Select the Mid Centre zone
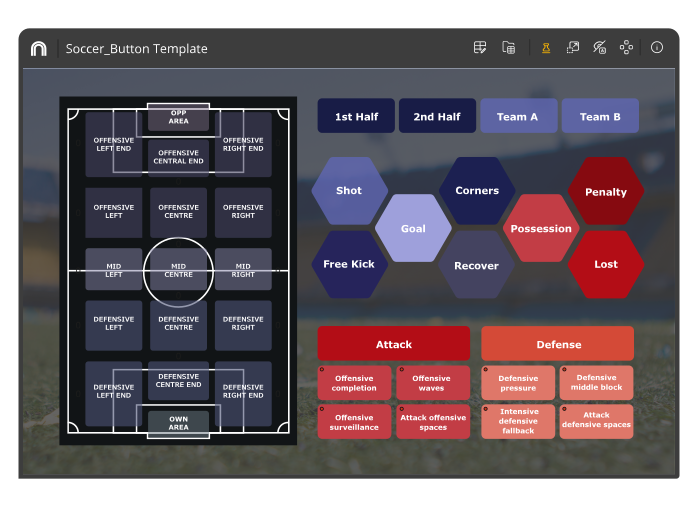Screen dimensions: 698x507 coord(179,269)
